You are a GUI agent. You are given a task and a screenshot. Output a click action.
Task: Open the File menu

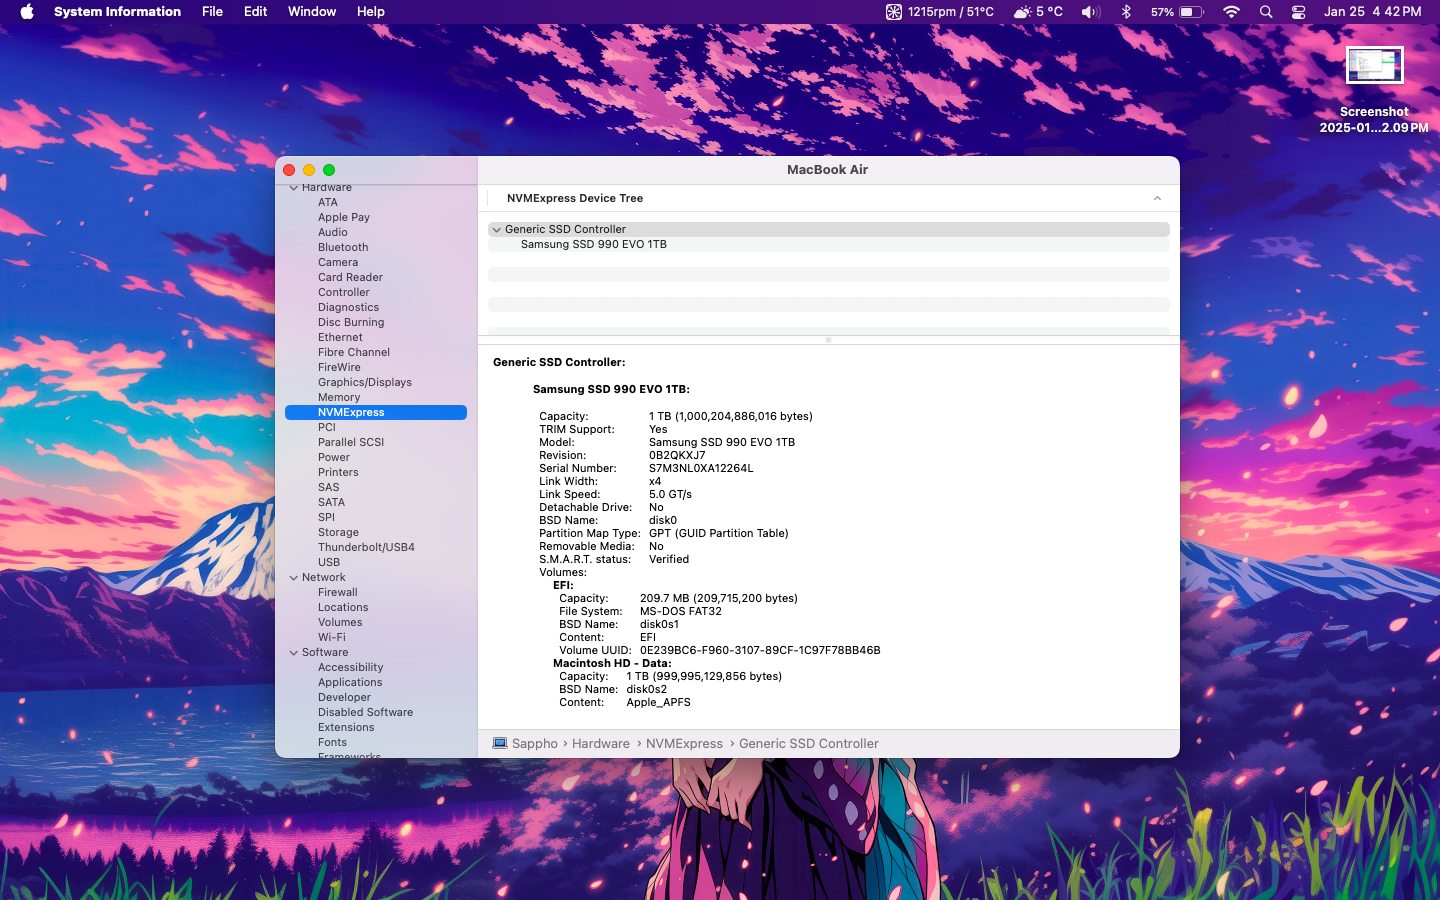click(x=212, y=12)
